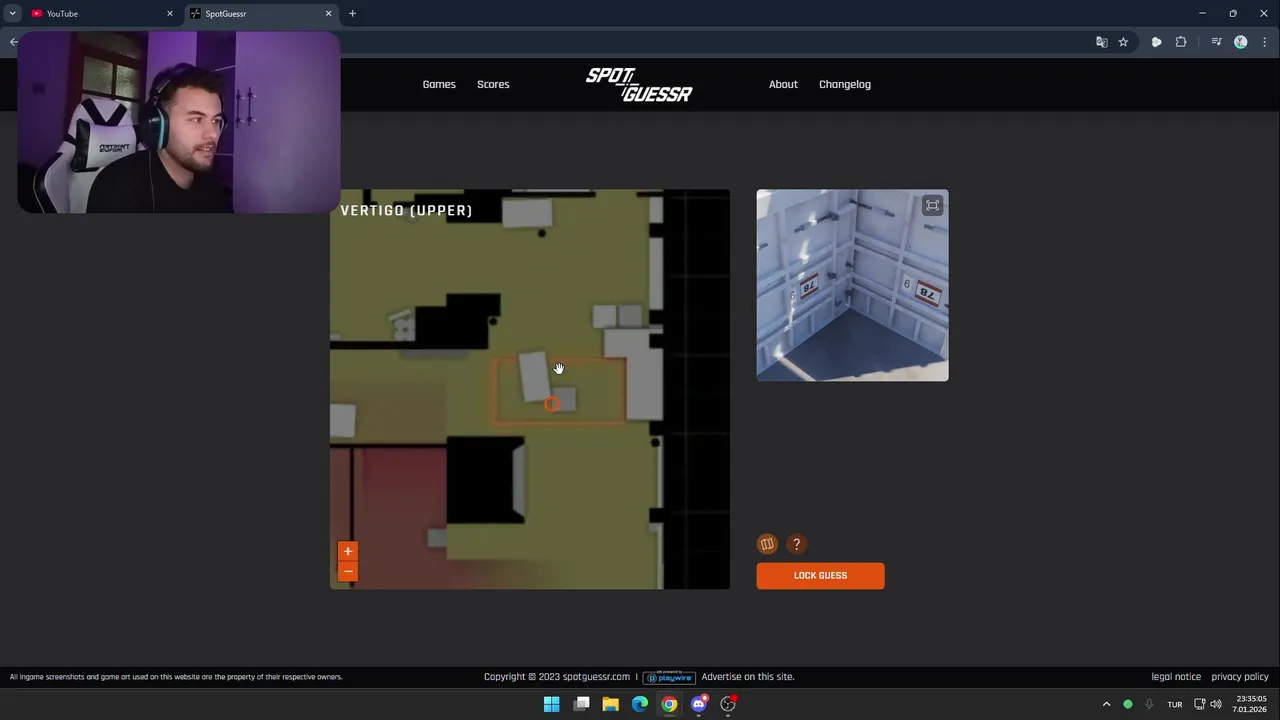
Task: Open File Explorer from the taskbar
Action: [x=610, y=704]
